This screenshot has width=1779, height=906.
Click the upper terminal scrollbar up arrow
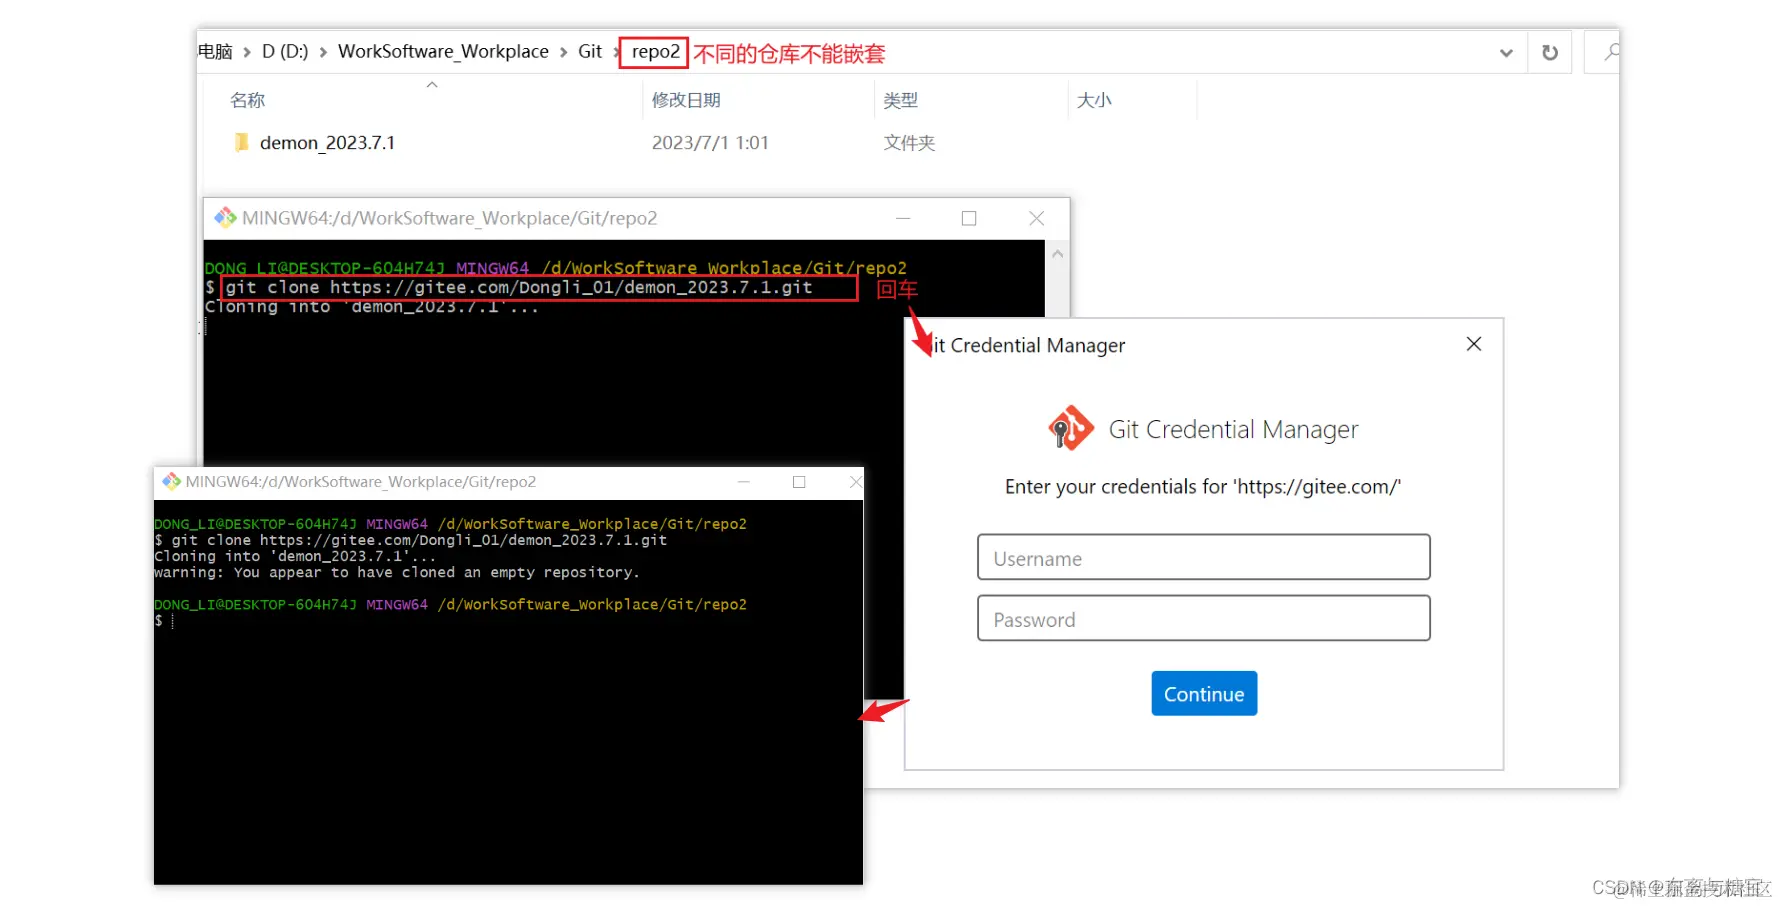point(1057,254)
